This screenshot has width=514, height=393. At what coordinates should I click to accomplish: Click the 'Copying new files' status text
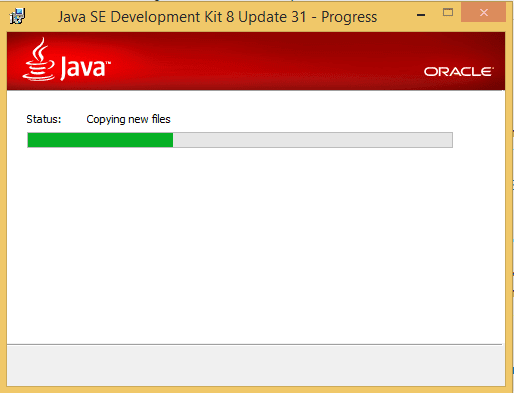coord(128,119)
